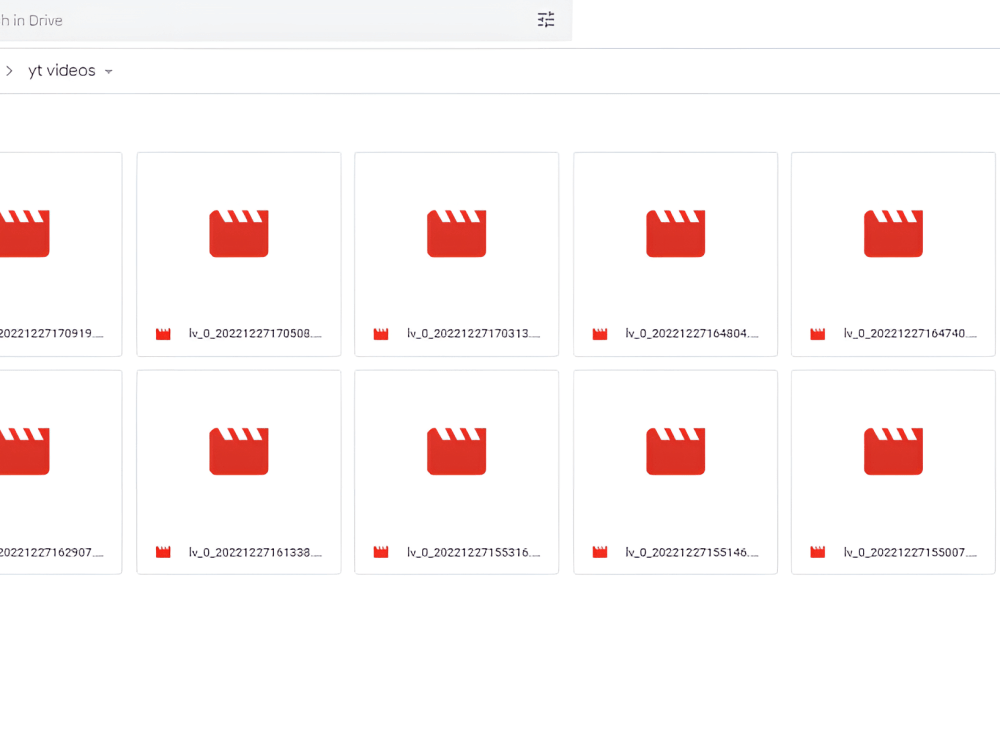This screenshot has height=750, width=1000.
Task: Click small video icon beside lv_0_20221227155146
Action: pos(599,552)
